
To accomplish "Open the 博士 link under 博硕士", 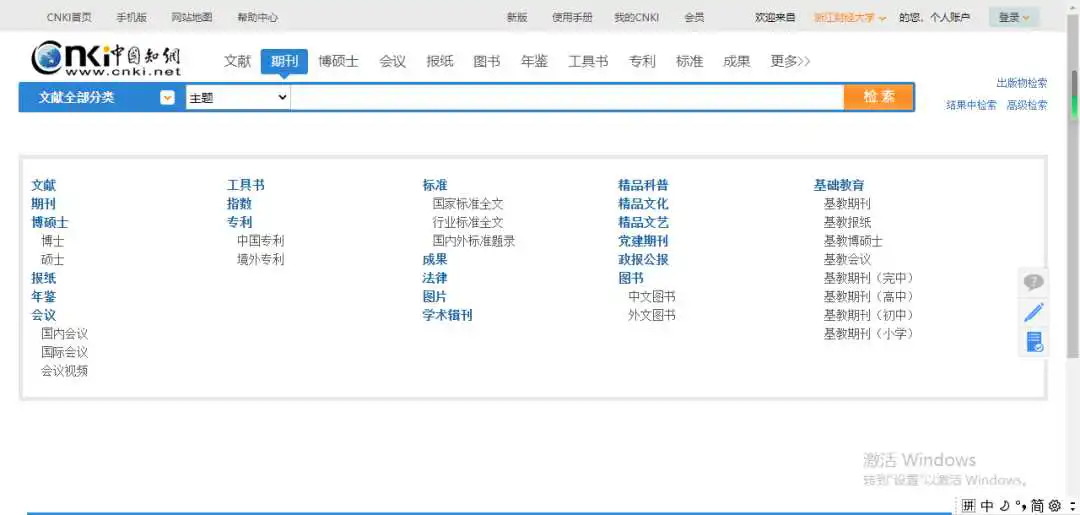I will [x=52, y=241].
